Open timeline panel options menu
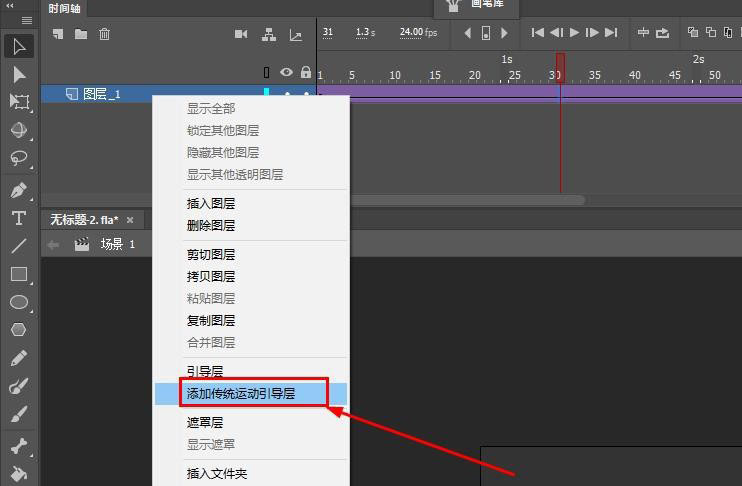 point(27,20)
